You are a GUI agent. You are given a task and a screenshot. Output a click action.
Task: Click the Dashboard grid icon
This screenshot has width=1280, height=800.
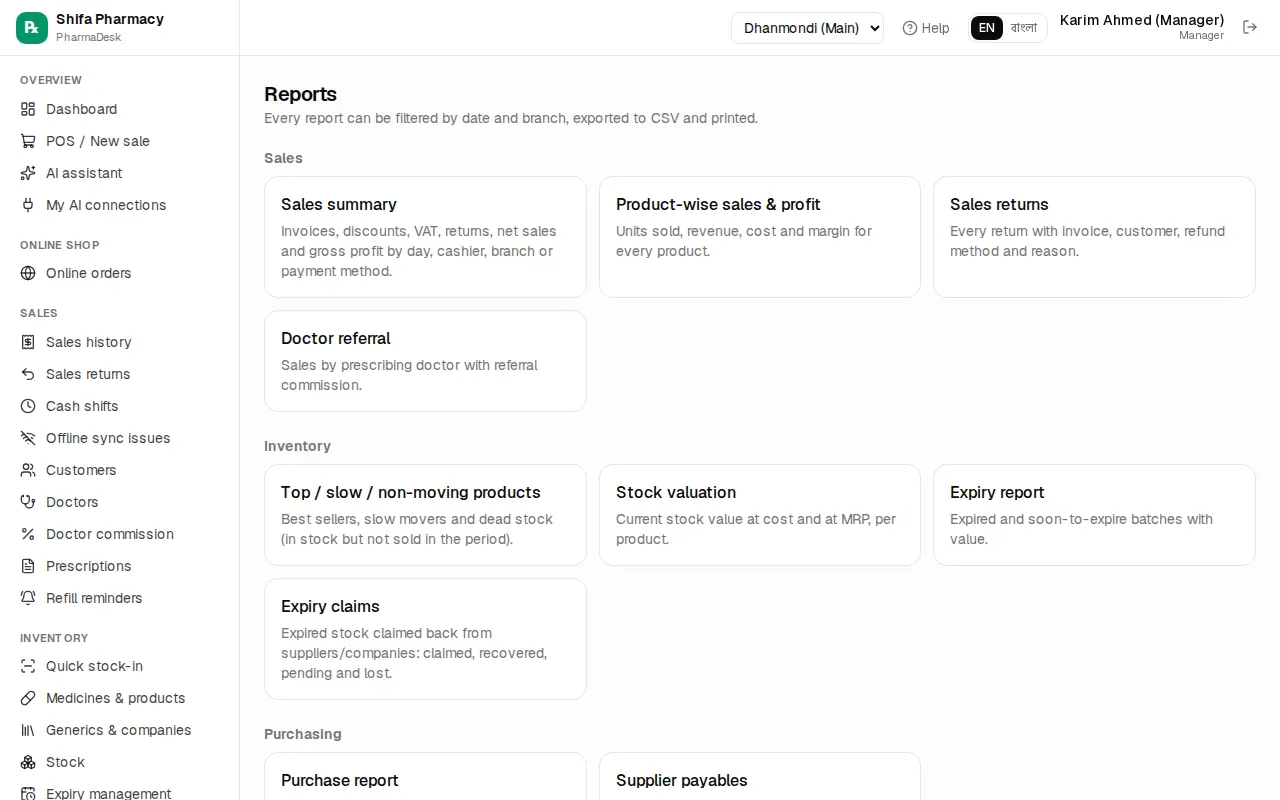[x=28, y=109]
